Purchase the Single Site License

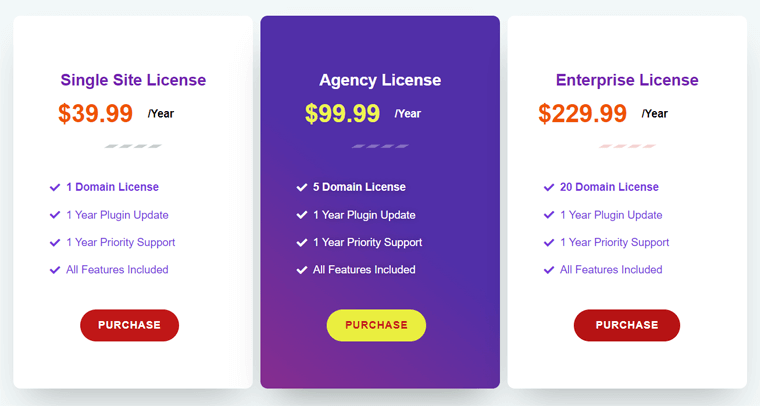[x=129, y=325]
